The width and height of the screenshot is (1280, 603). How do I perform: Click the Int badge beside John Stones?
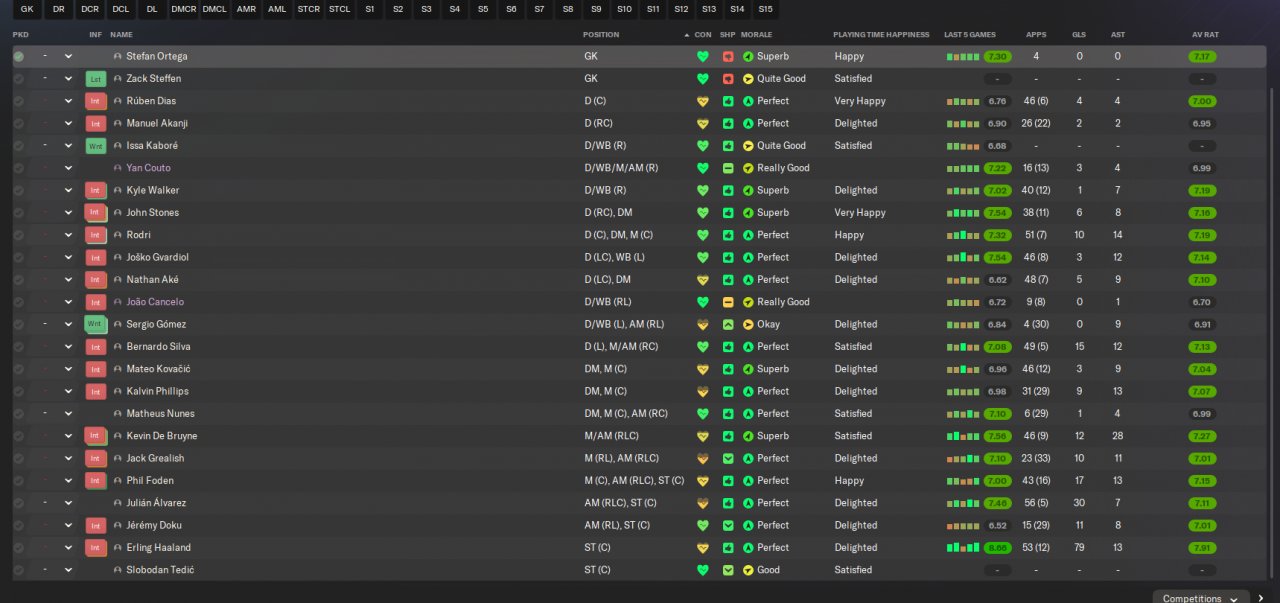(x=95, y=213)
